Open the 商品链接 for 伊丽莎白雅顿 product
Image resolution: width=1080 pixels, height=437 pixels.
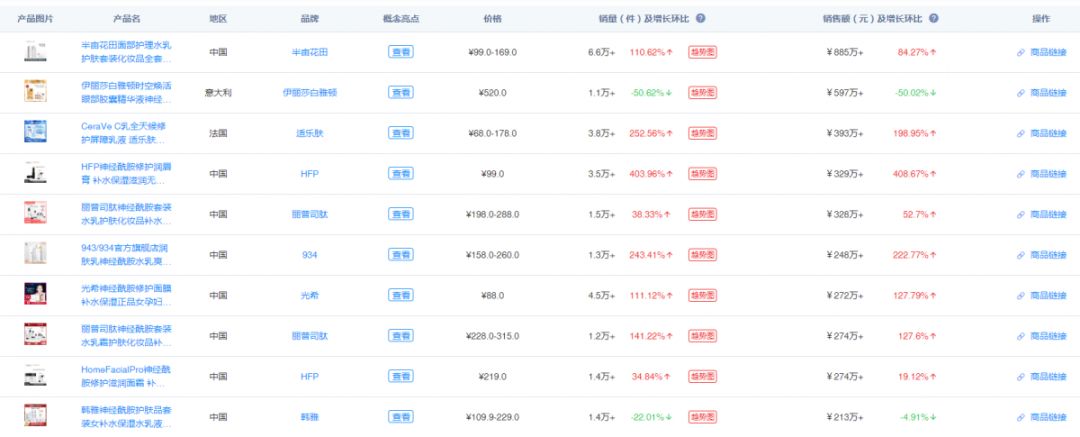[x=1041, y=92]
